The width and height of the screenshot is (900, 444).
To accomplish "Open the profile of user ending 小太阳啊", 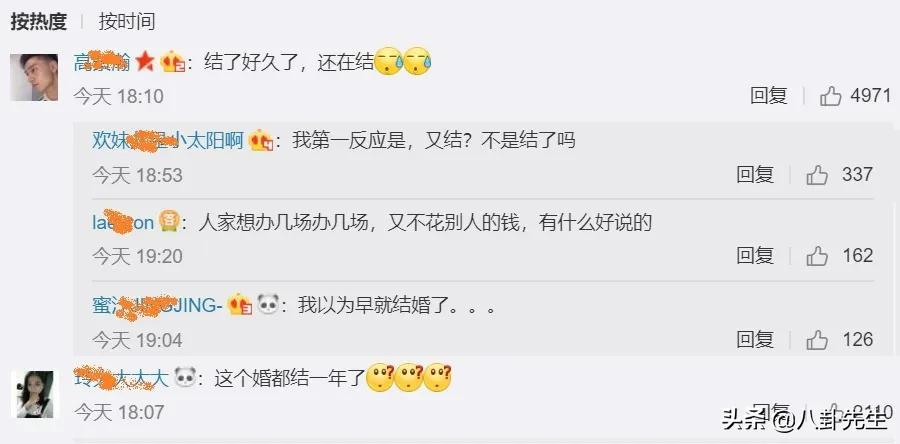I will [168, 140].
